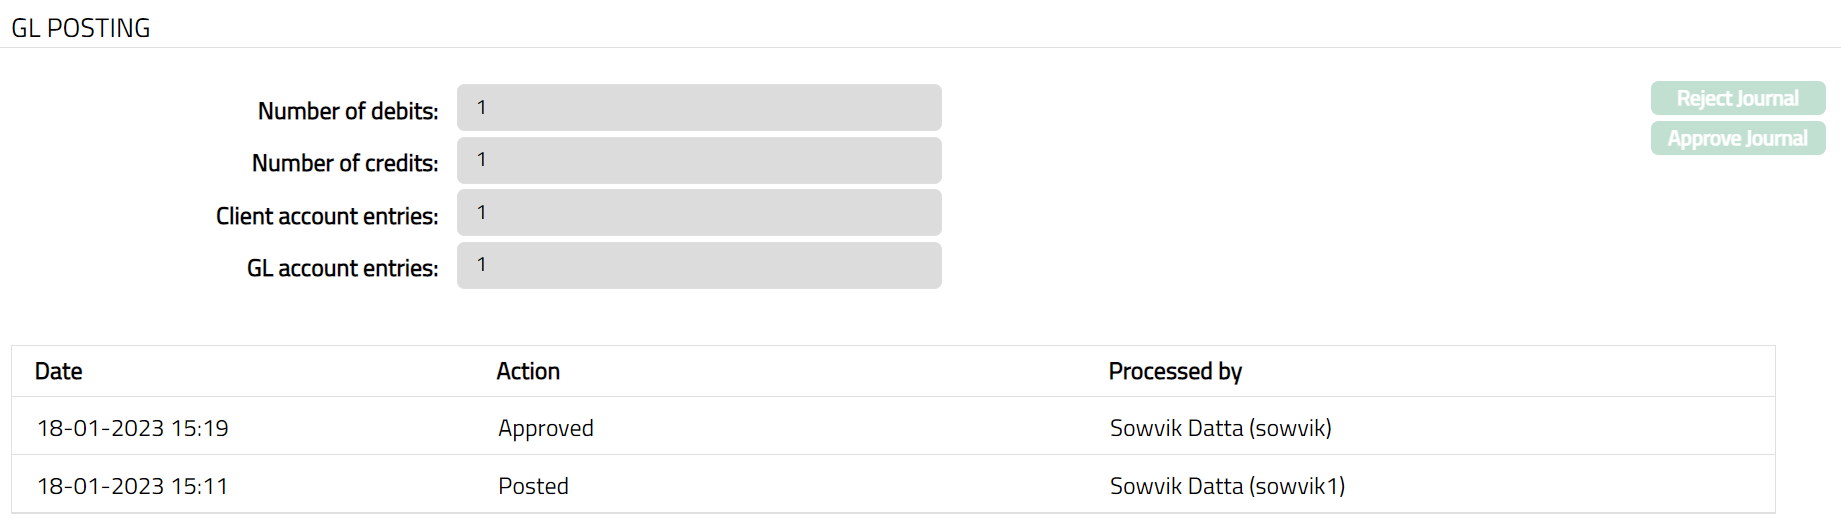Image resolution: width=1841 pixels, height=527 pixels.
Task: Click Sowvik Datta (sowvik) processor cell
Action: click(x=1220, y=428)
